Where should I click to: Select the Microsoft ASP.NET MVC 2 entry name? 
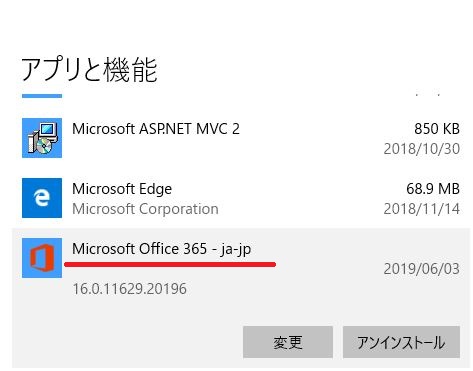156,129
